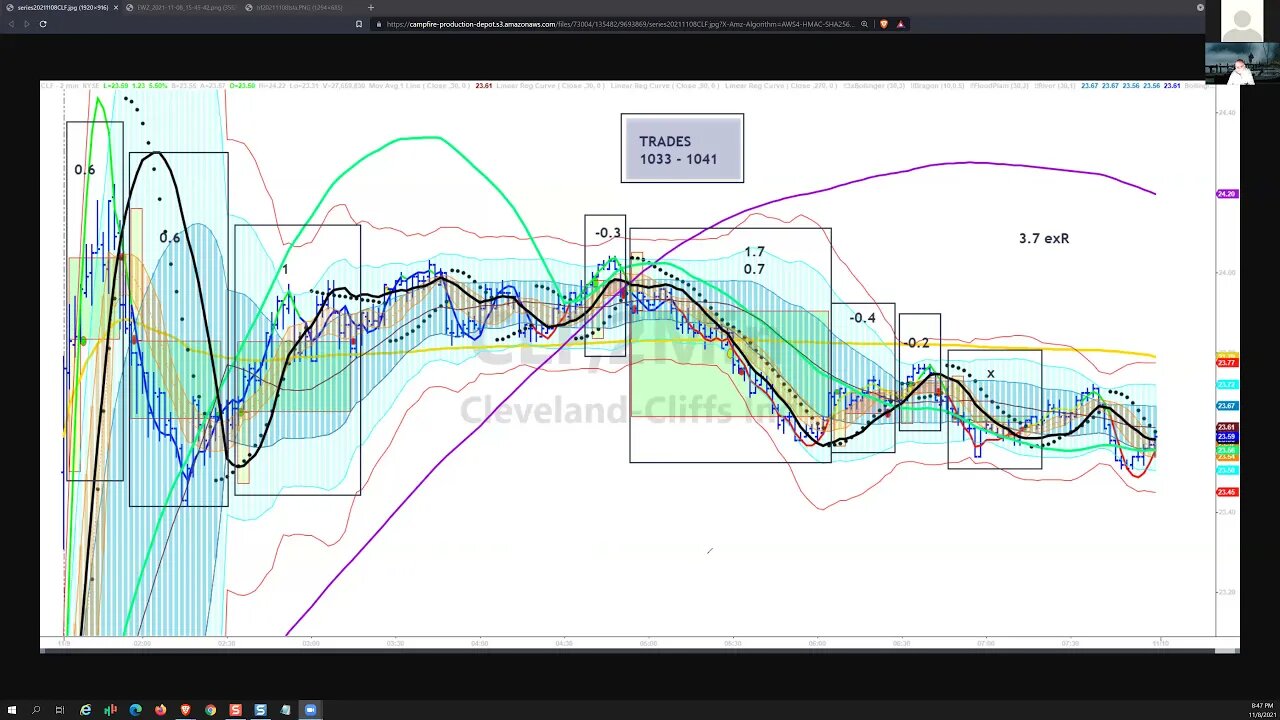Click the address bar URL
1280x720 pixels.
[620, 24]
